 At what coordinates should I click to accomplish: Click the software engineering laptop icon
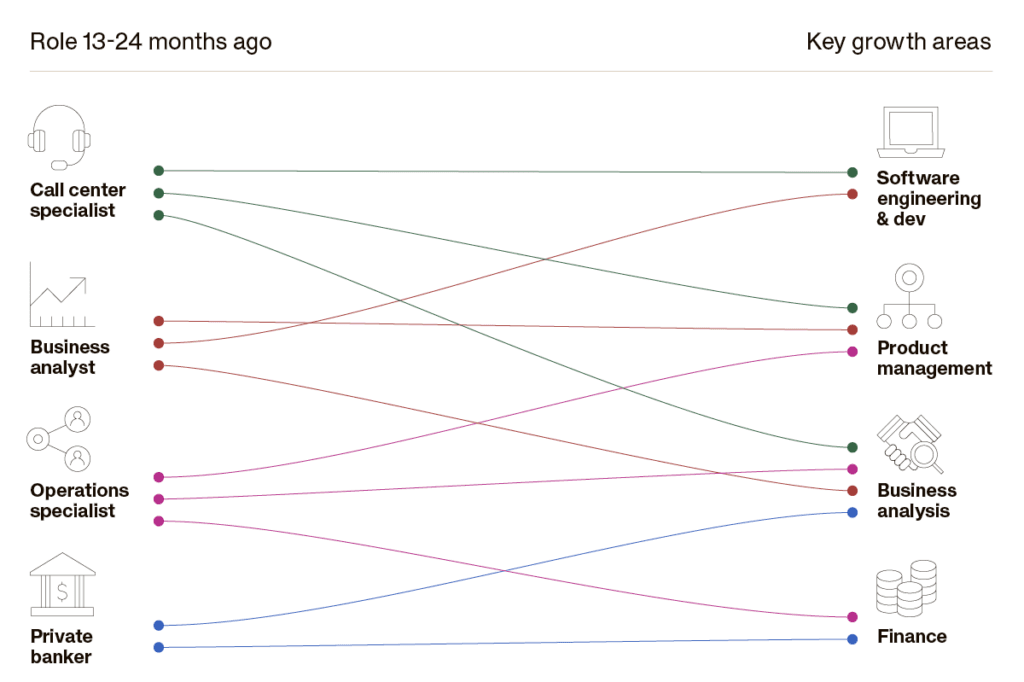pos(911,133)
